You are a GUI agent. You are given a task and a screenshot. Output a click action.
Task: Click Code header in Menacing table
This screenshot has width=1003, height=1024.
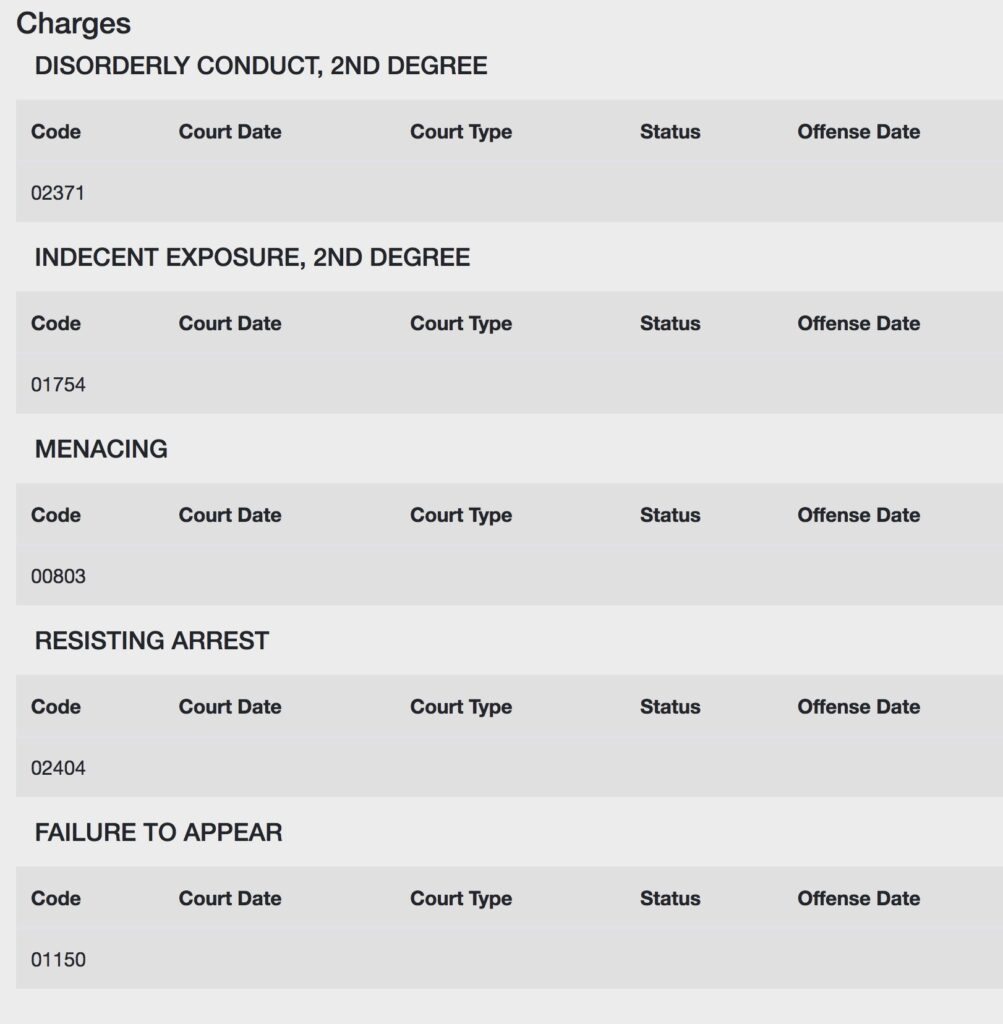(x=56, y=515)
